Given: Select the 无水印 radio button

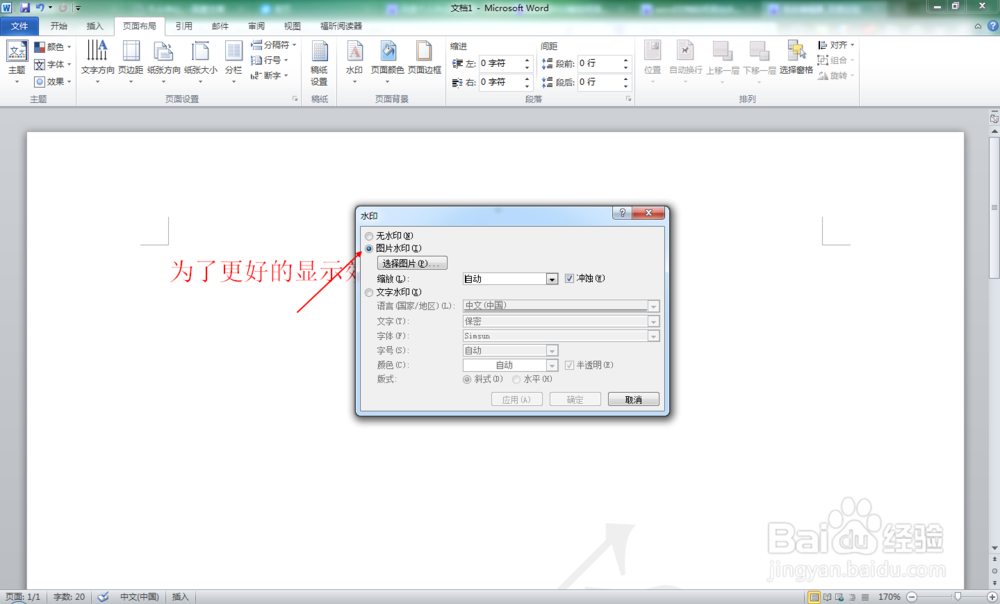Looking at the screenshot, I should click(368, 236).
